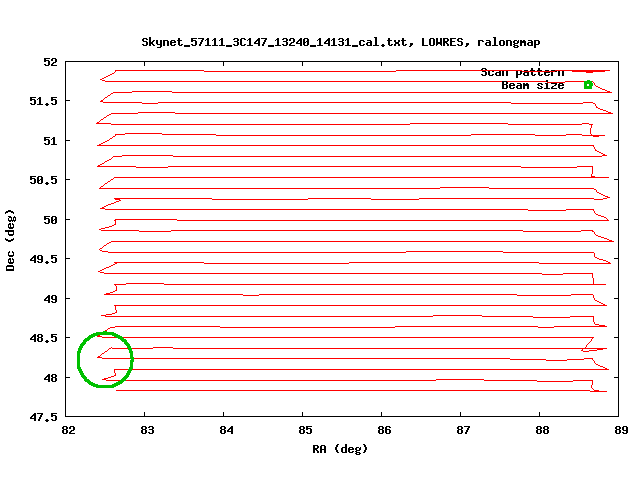Click the y-axis tick label 47.5
The height and width of the screenshot is (480, 640).
44,417
